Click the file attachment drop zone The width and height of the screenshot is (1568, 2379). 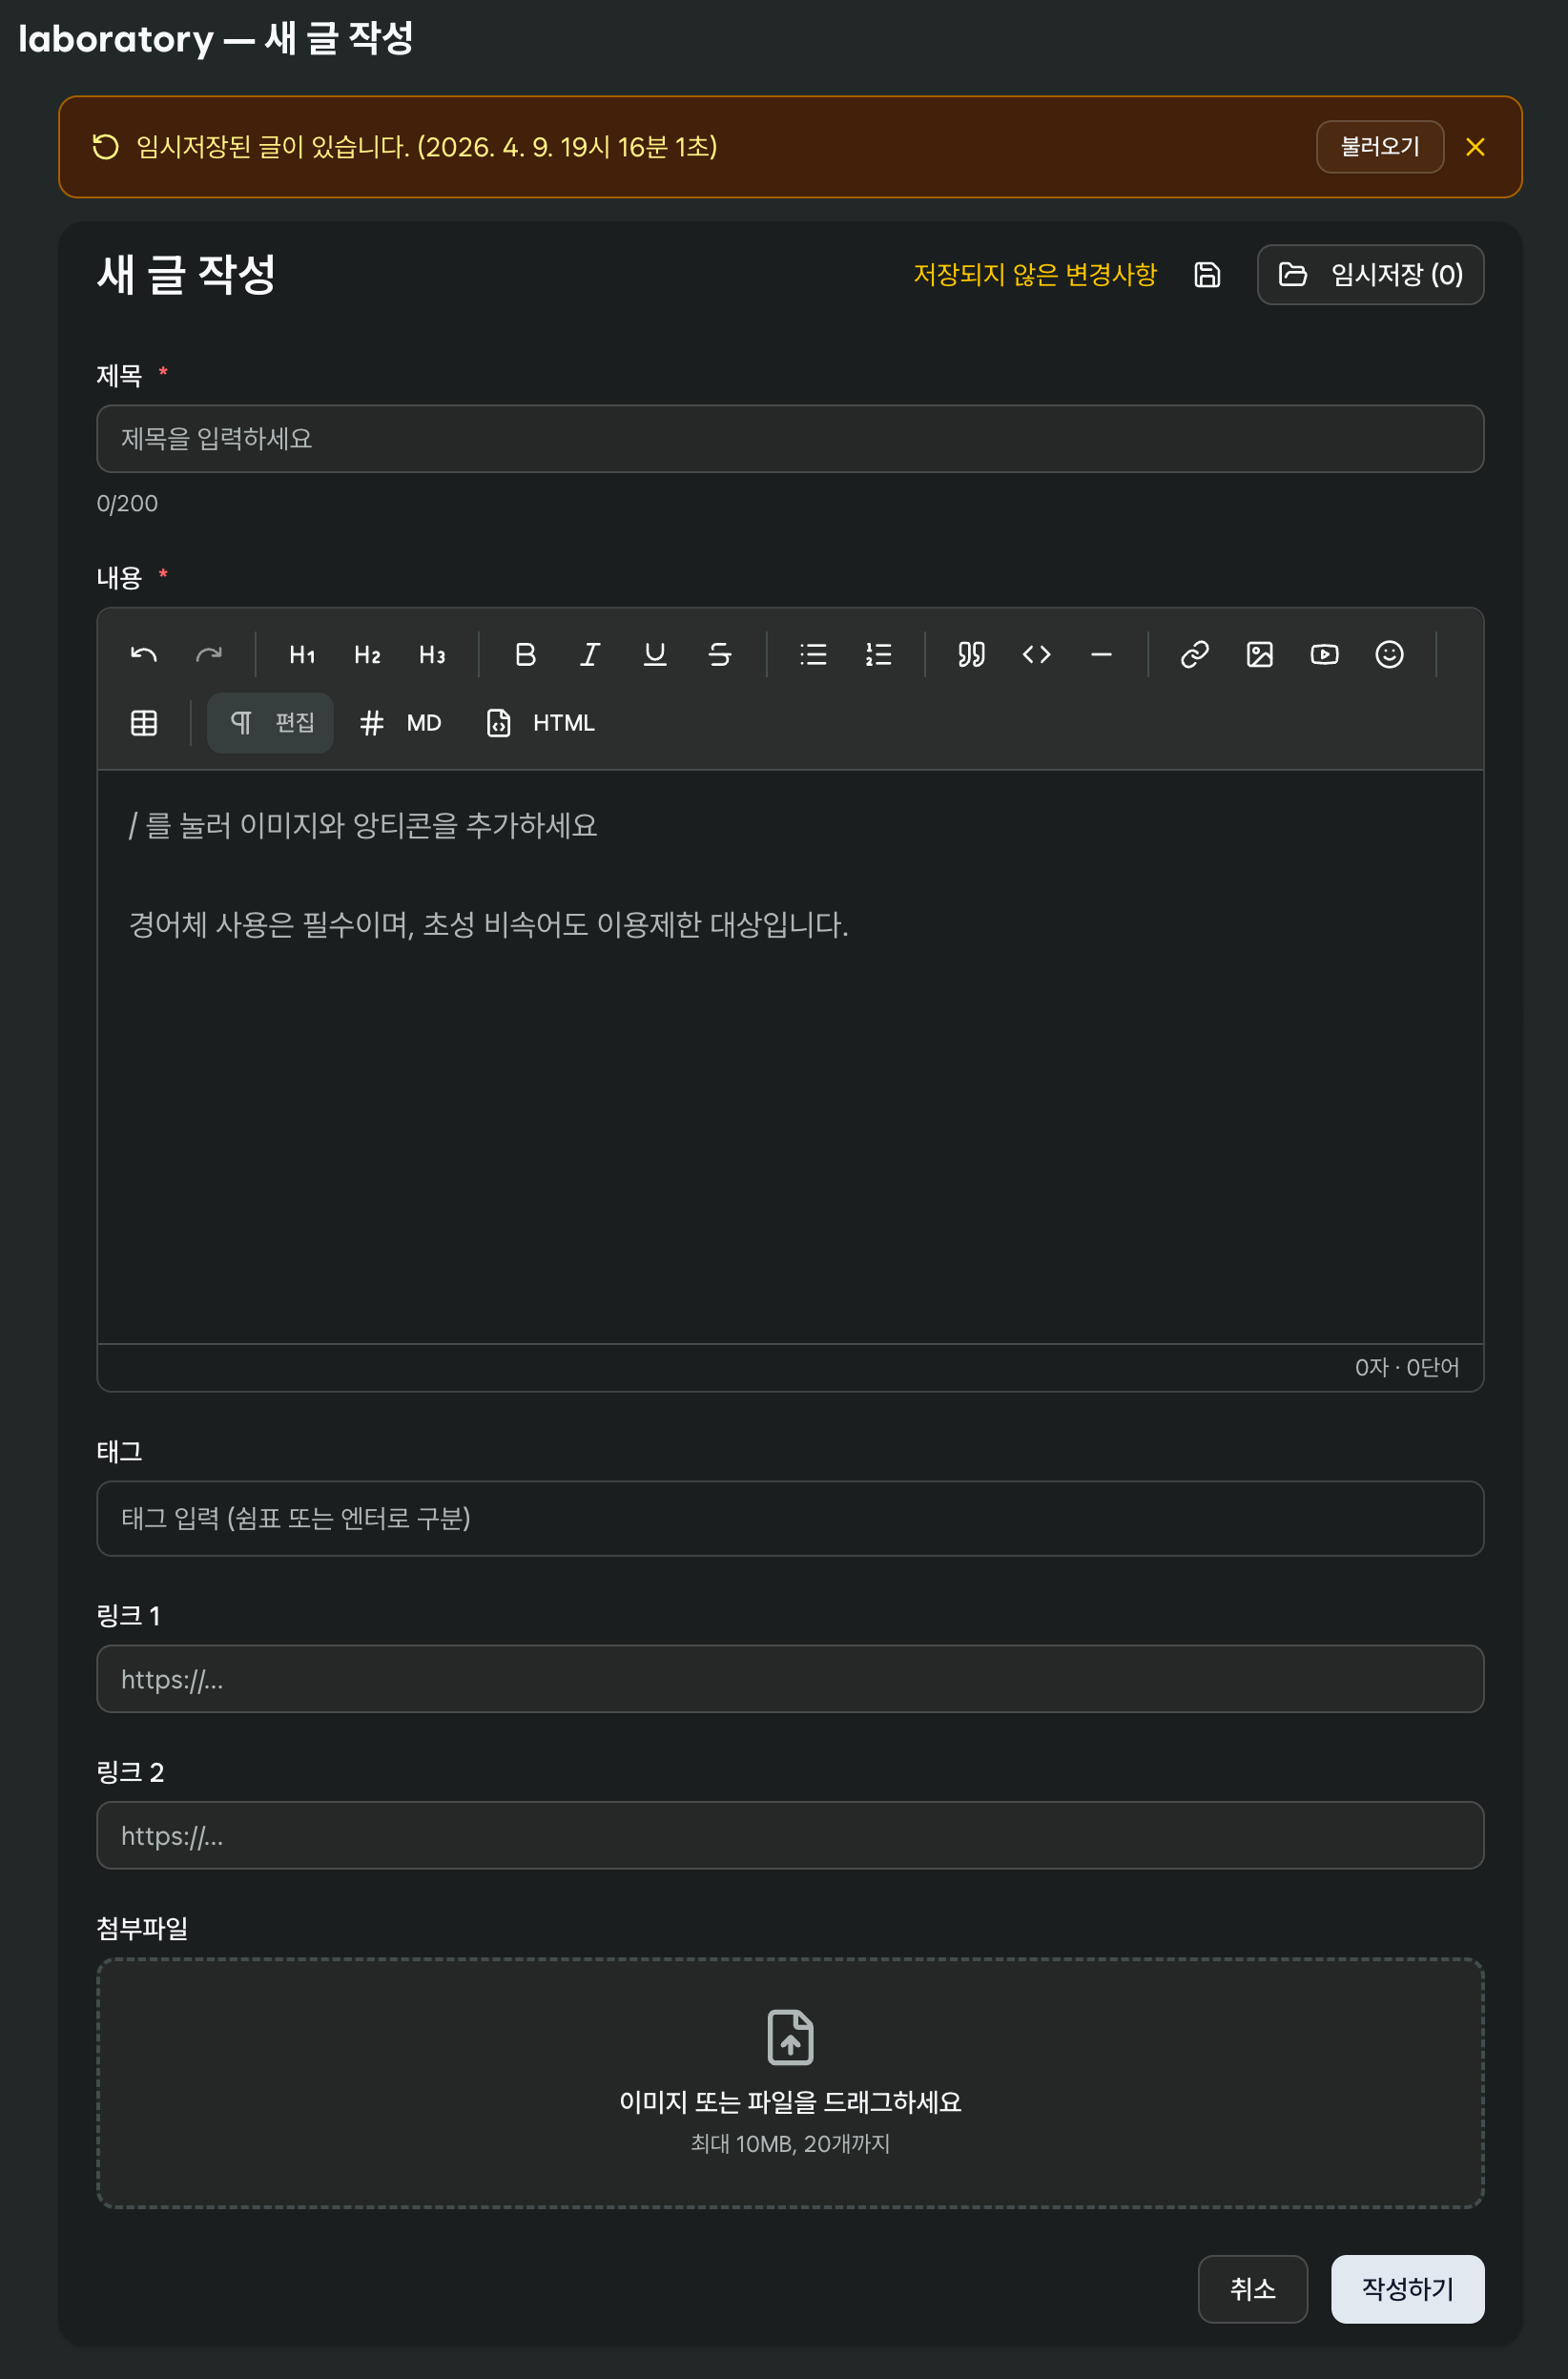[x=790, y=2082]
